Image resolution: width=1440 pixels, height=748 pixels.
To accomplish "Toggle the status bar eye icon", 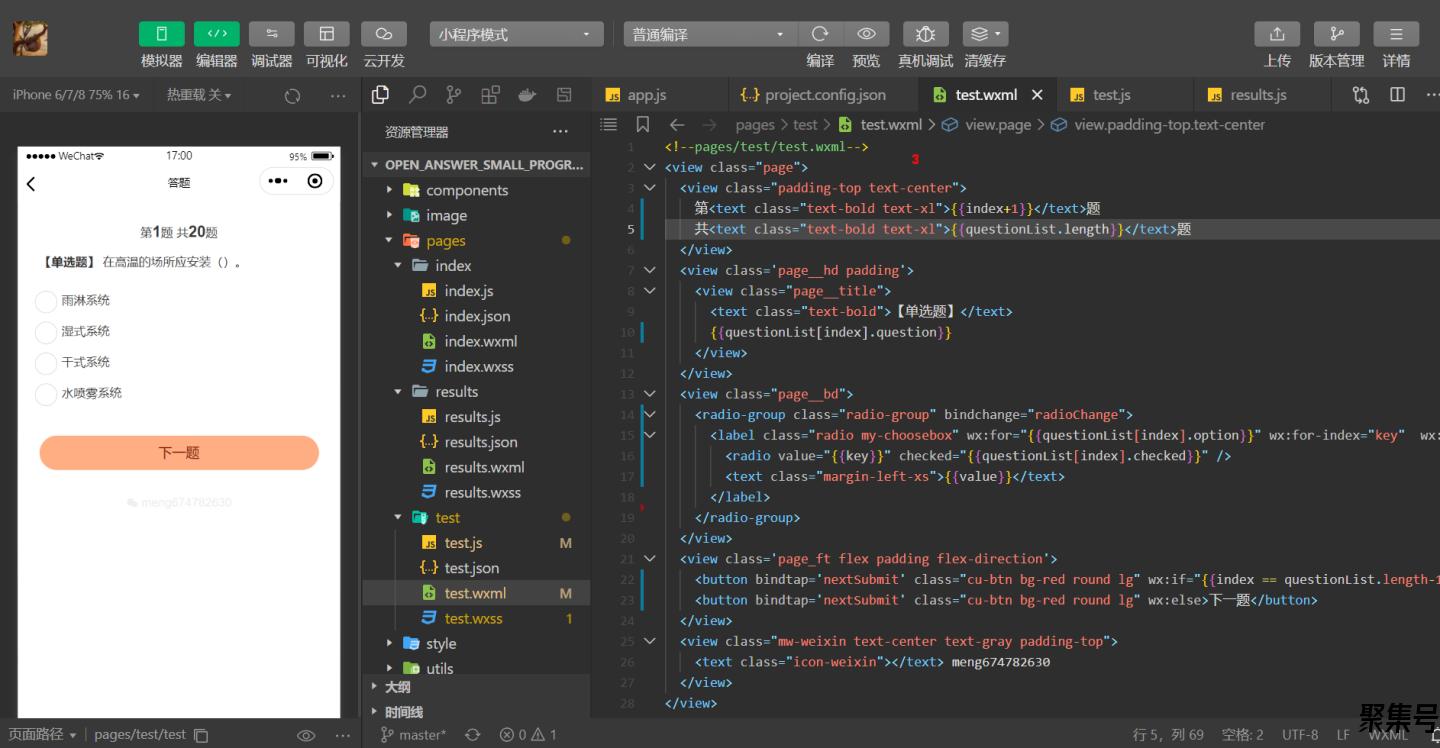I will (306, 735).
